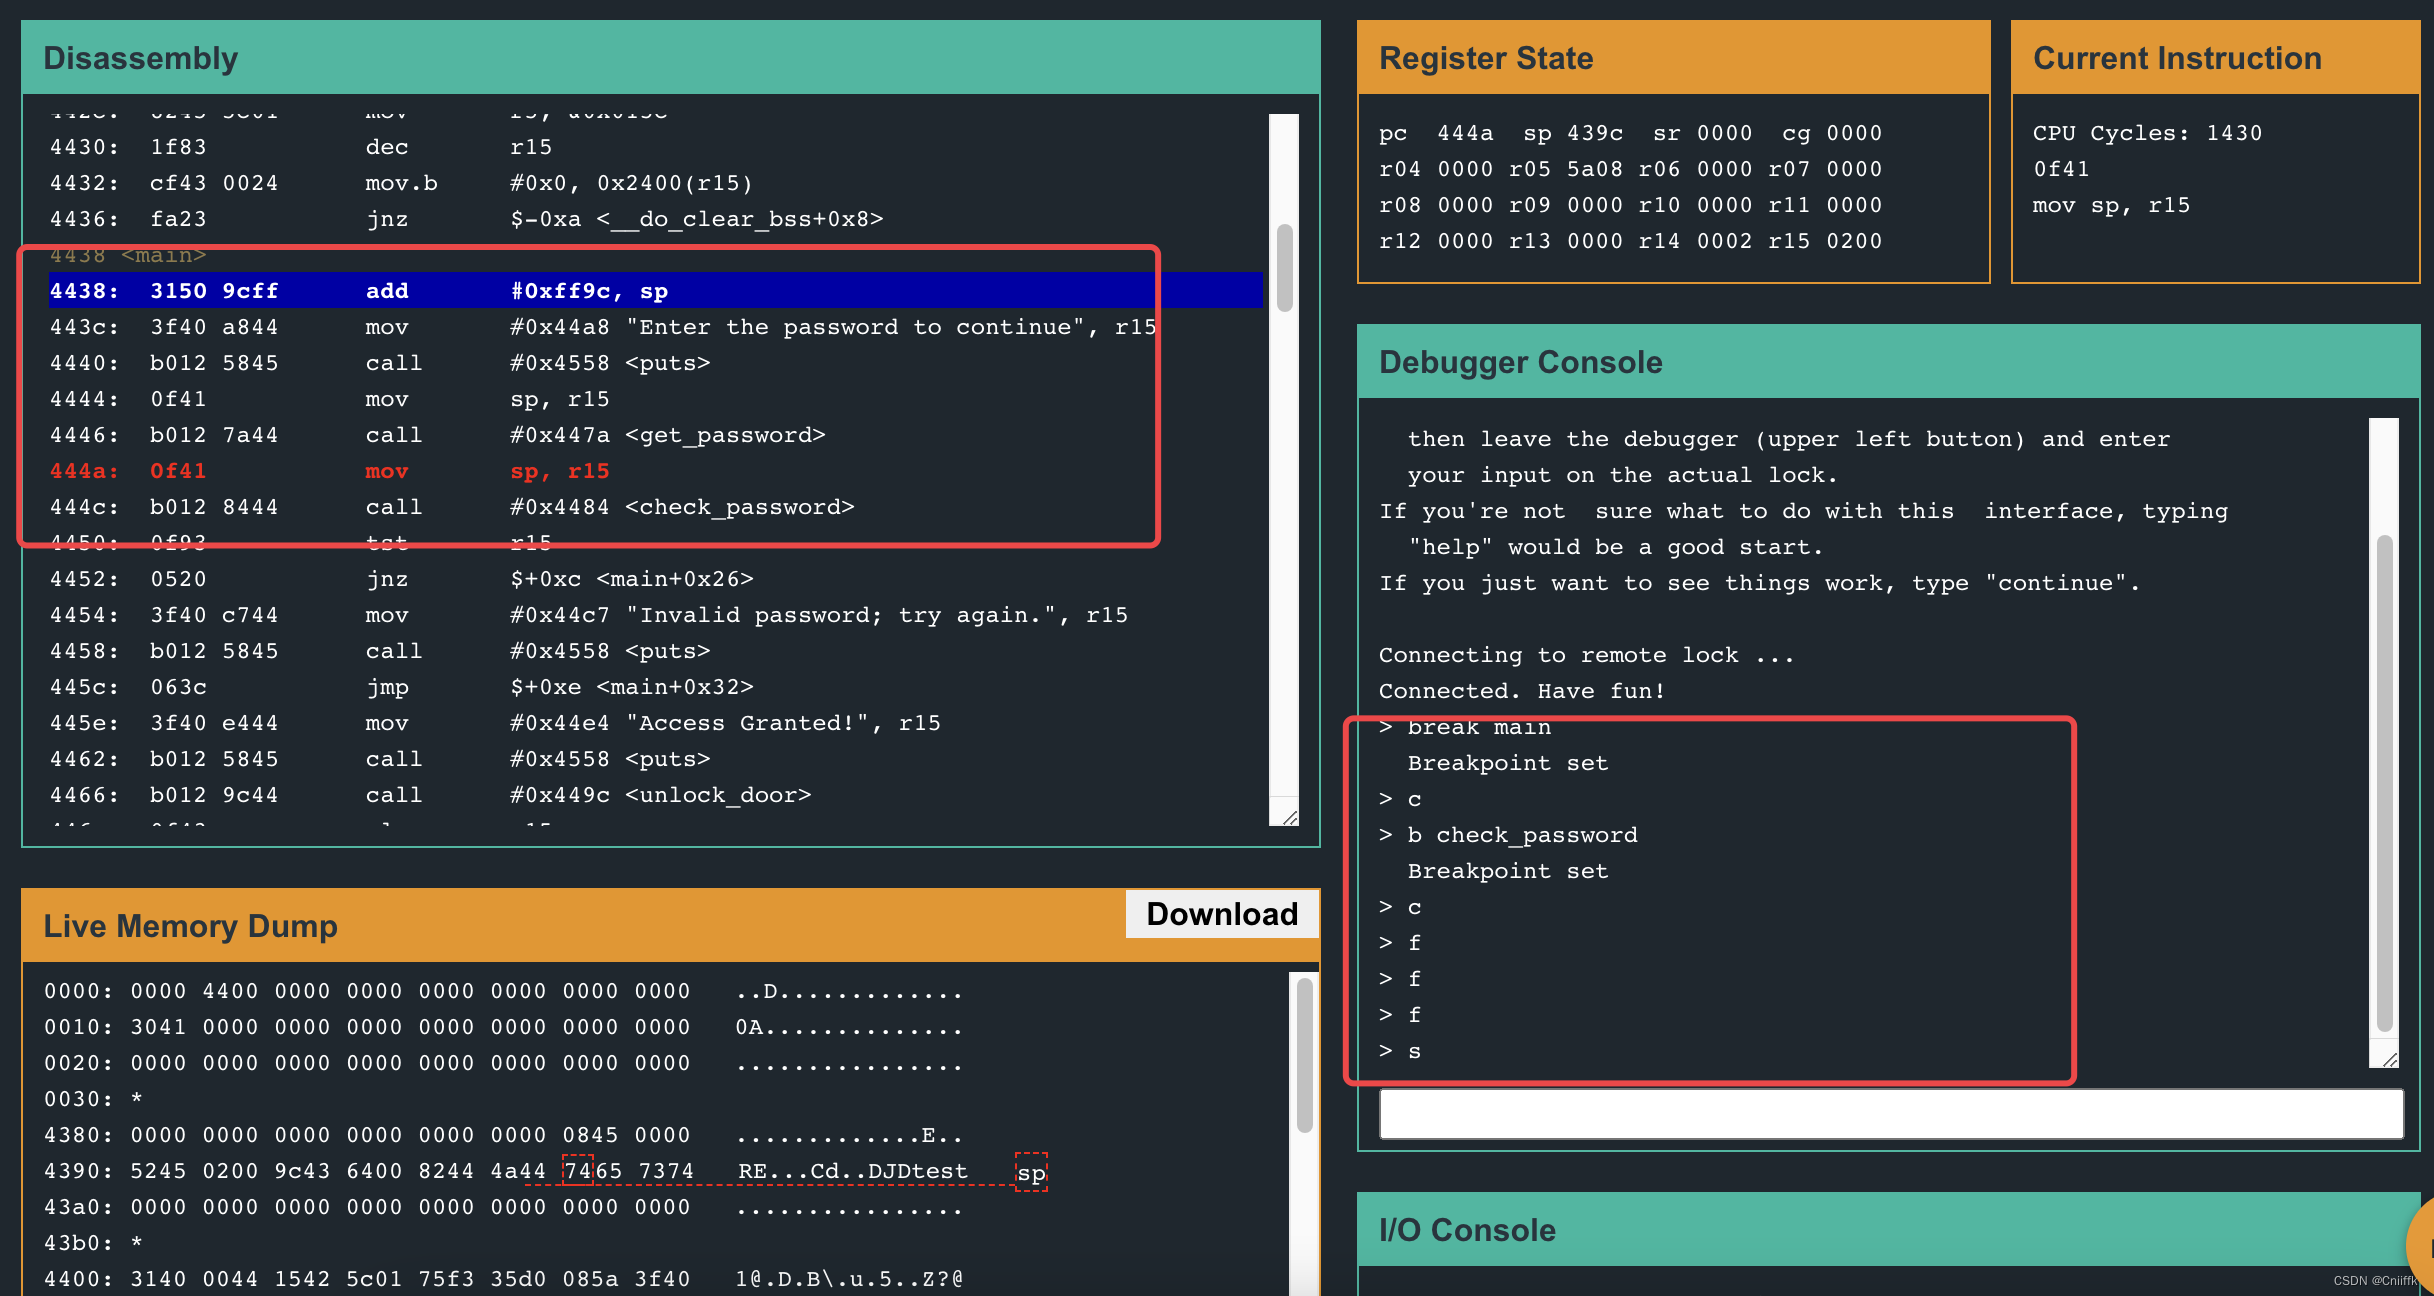Click memory row 0000: 0000 4400
Viewport: 2434px width, 1296px height.
(503, 991)
